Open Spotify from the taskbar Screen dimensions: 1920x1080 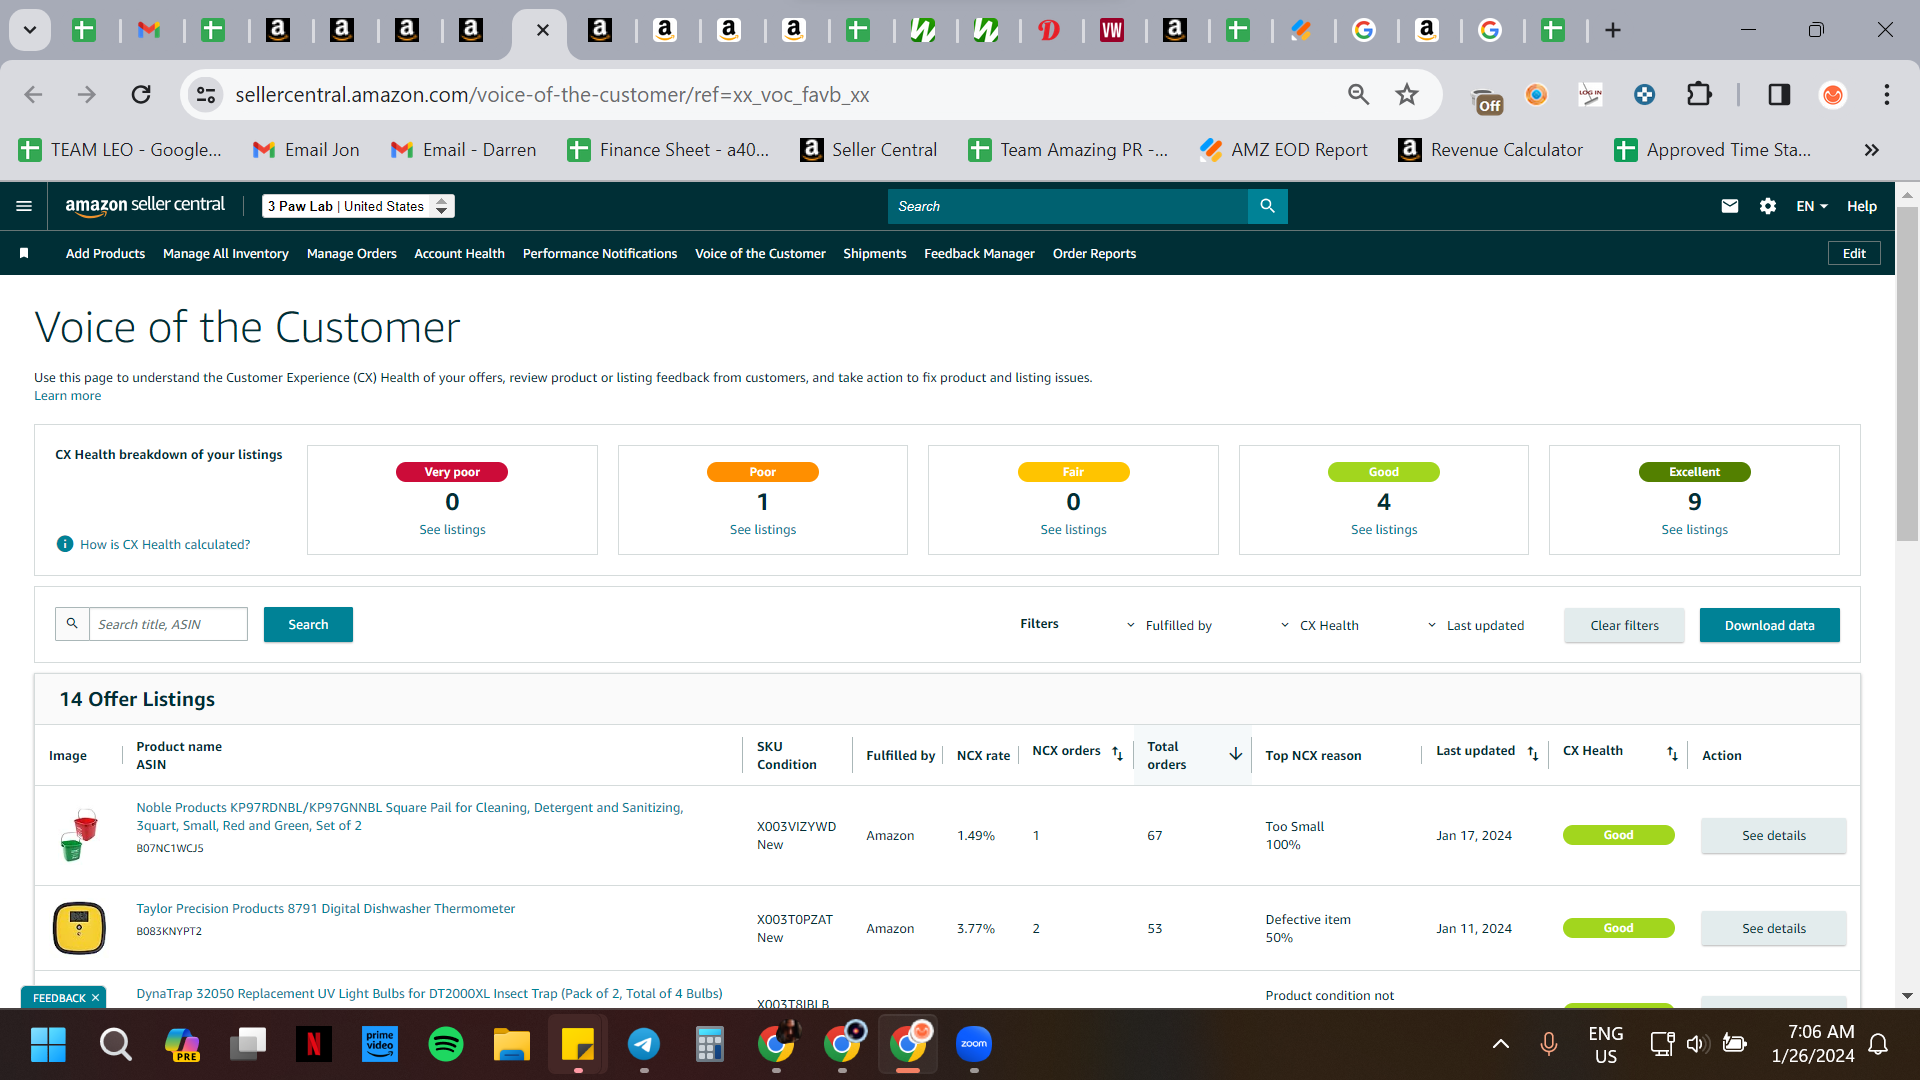pos(446,1044)
